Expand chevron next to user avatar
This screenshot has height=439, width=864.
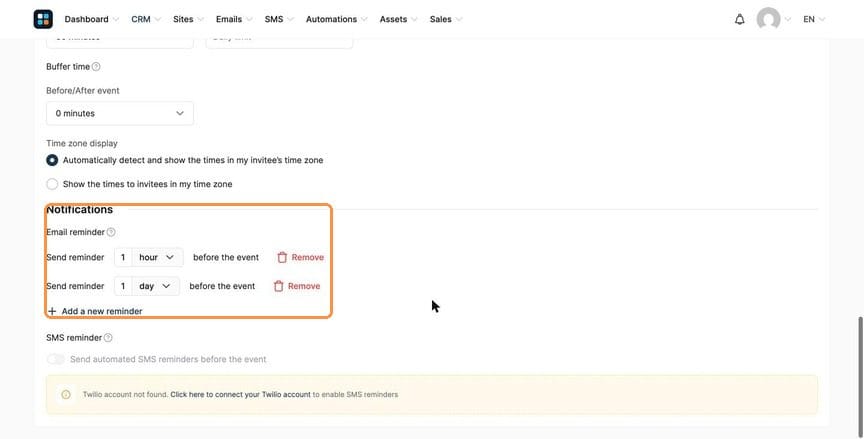(787, 19)
